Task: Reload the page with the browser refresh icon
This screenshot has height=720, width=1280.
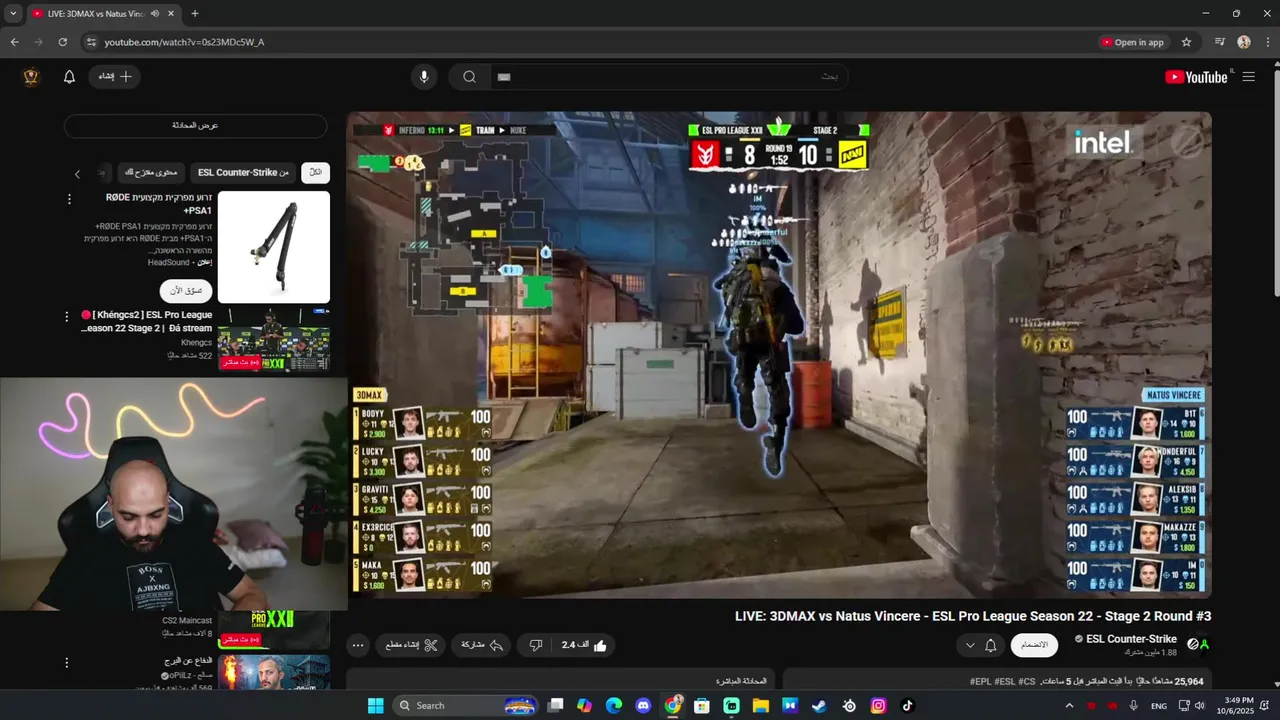Action: [x=63, y=42]
